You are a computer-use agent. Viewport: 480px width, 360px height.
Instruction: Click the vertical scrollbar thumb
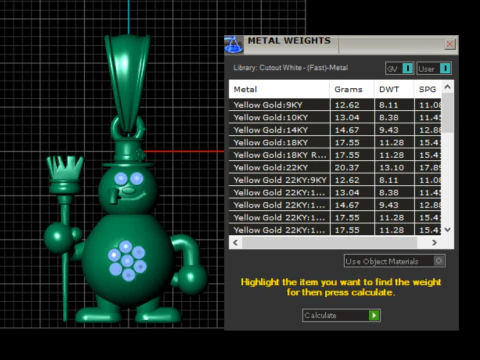click(447, 113)
